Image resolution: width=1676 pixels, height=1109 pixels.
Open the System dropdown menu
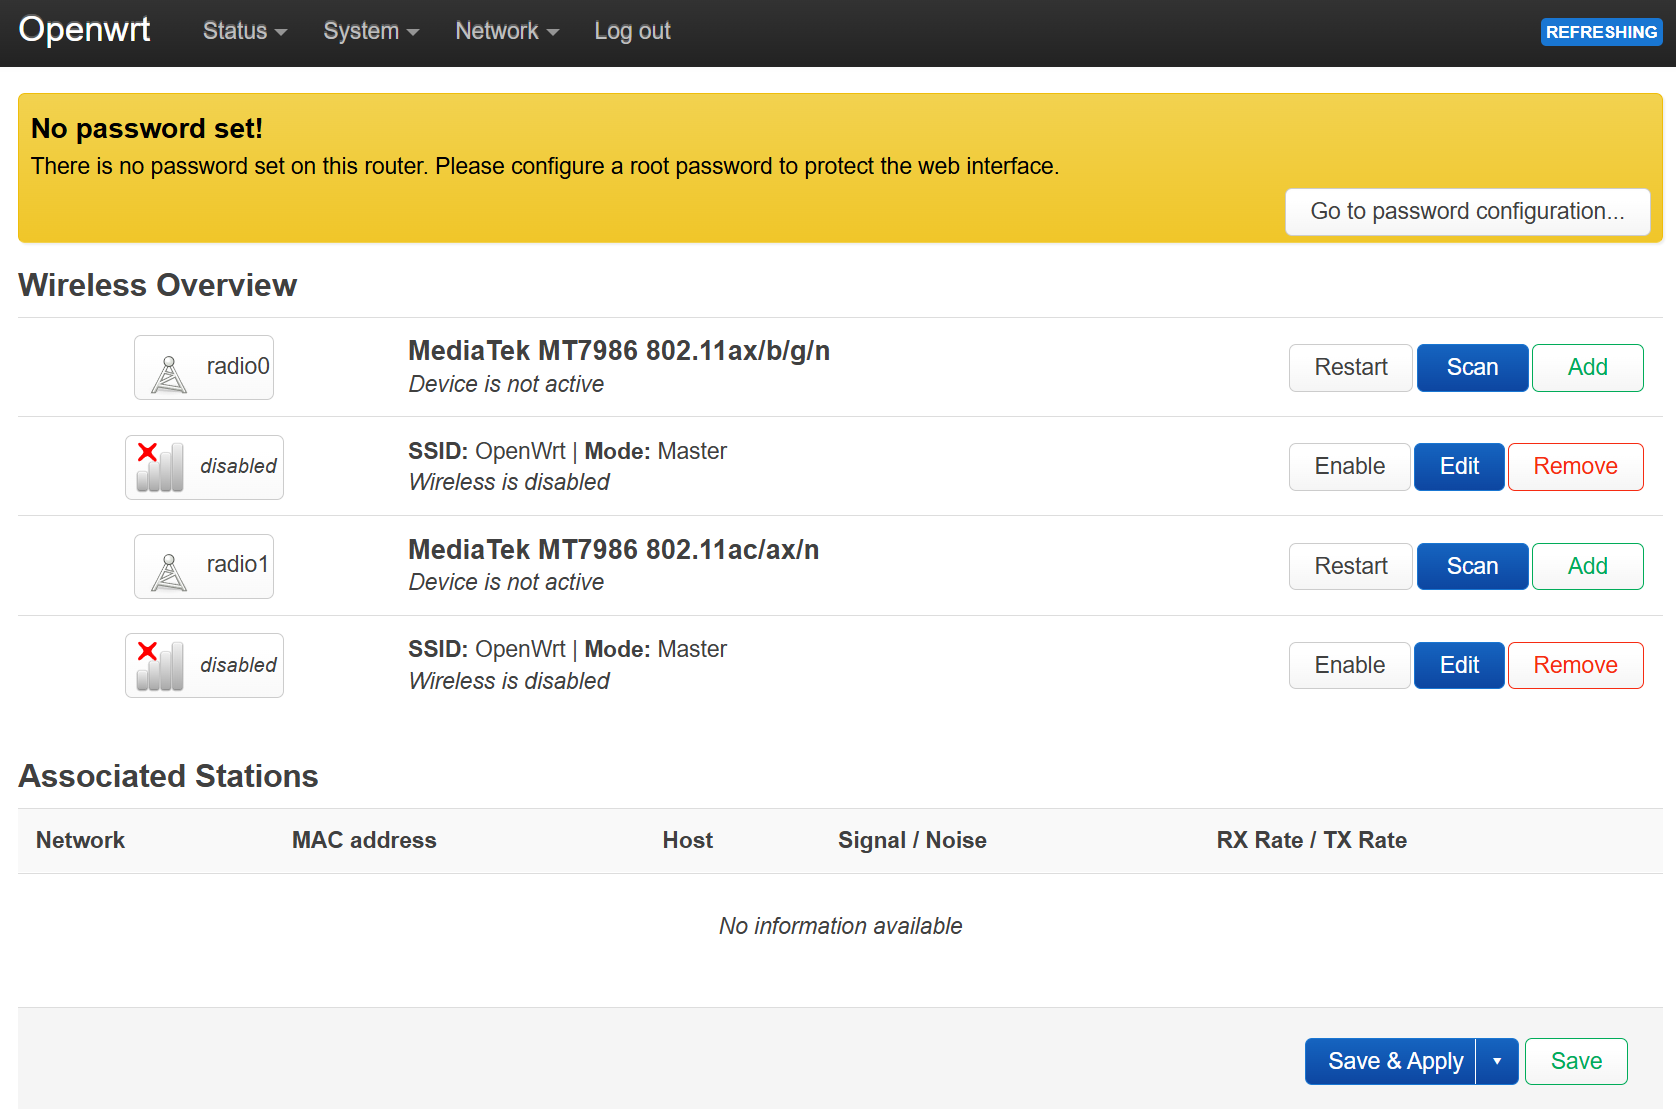pyautogui.click(x=370, y=31)
